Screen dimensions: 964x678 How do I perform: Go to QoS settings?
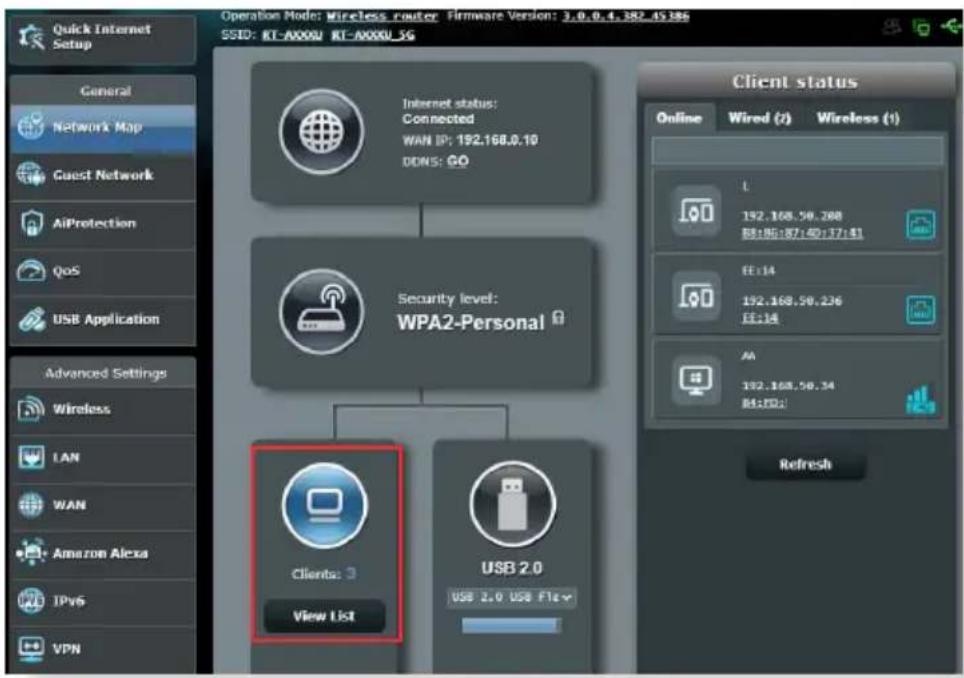click(x=103, y=272)
